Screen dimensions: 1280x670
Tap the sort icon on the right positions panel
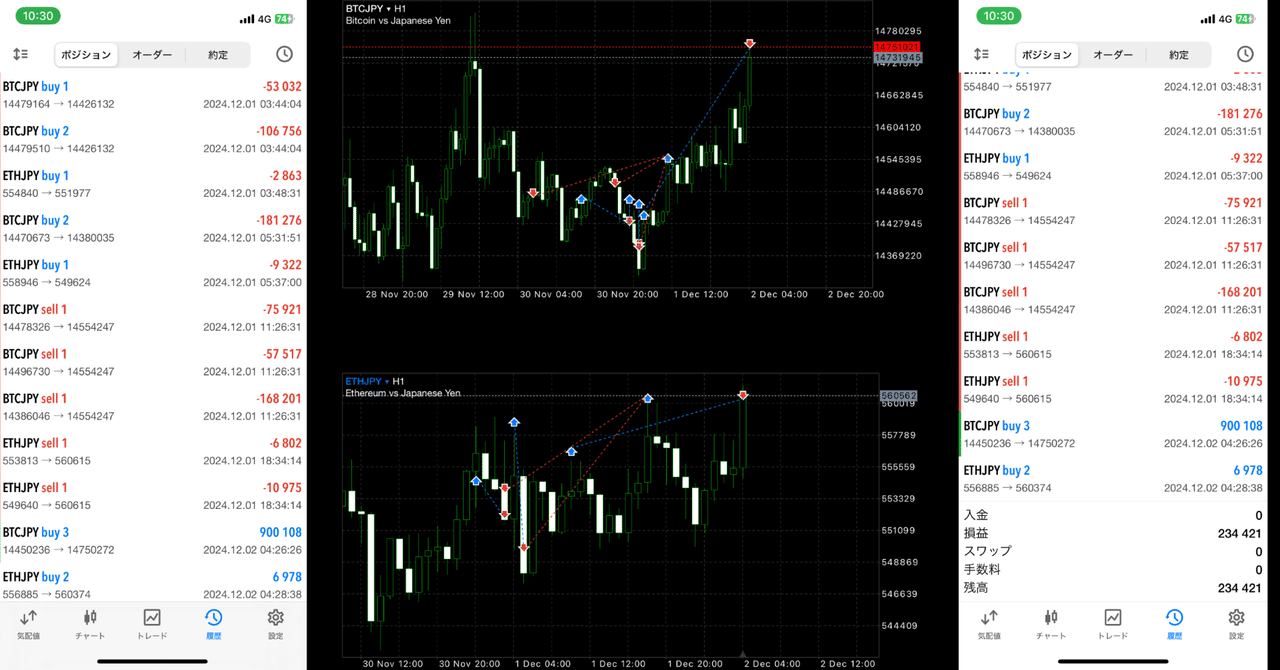(x=981, y=54)
